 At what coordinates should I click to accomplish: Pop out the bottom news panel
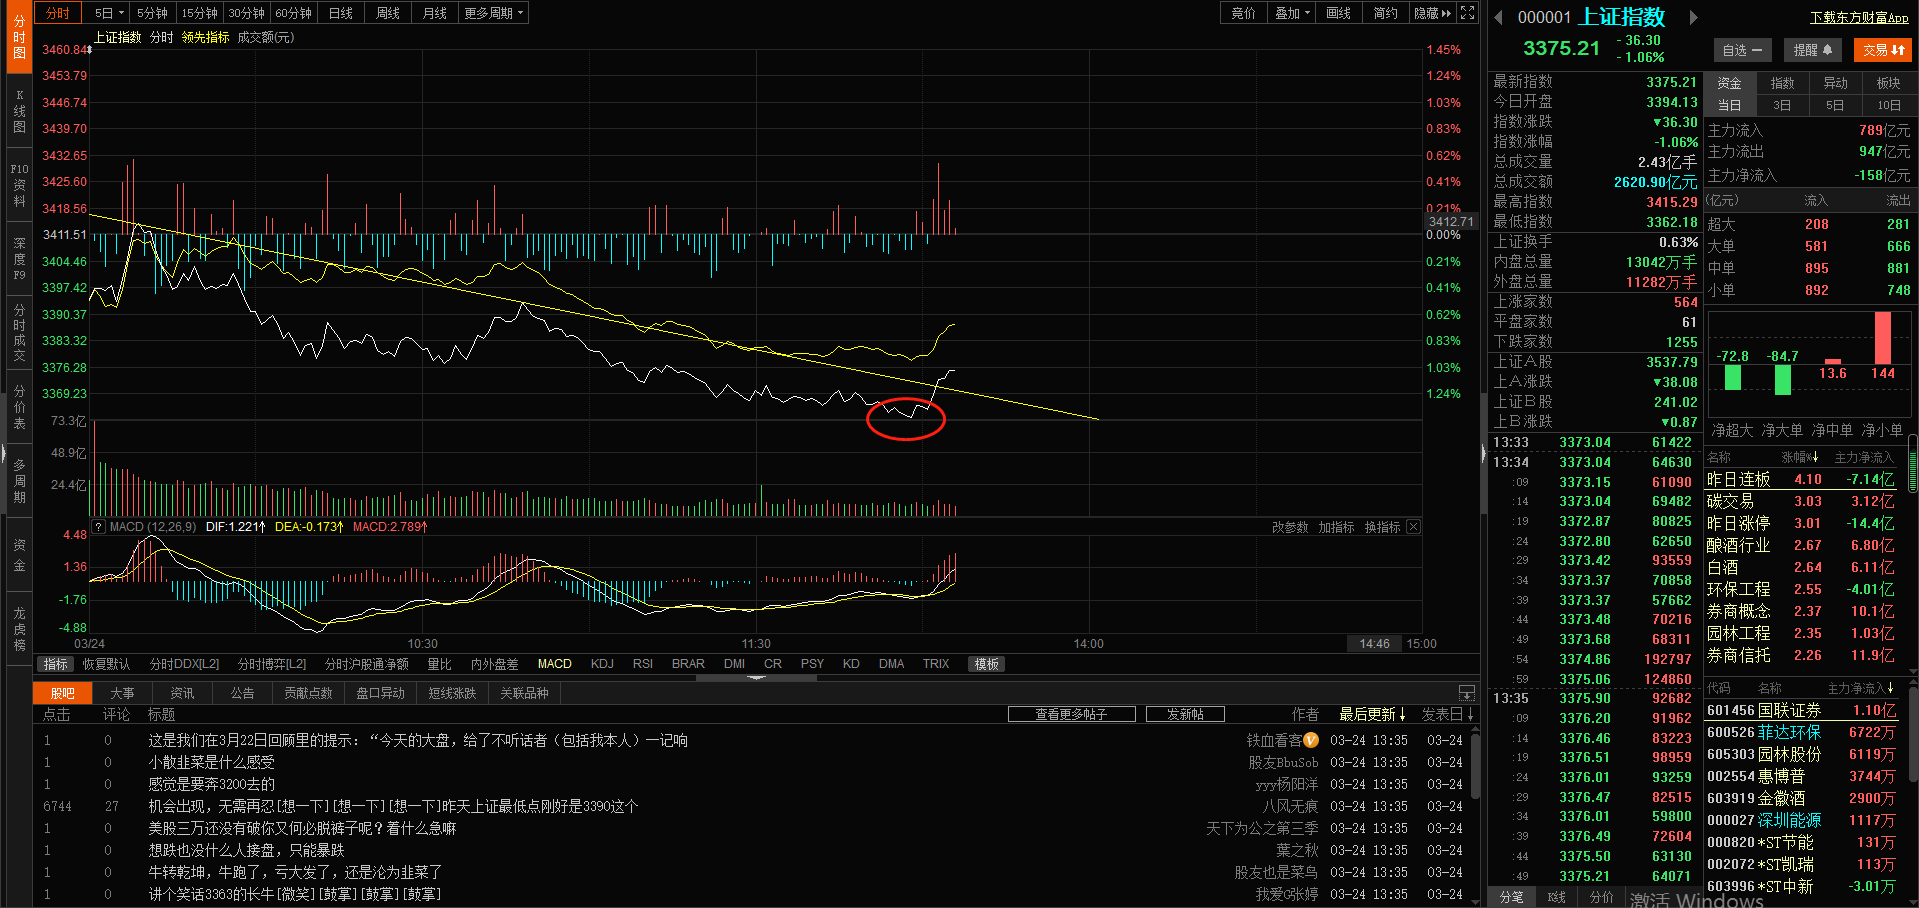(x=1466, y=693)
